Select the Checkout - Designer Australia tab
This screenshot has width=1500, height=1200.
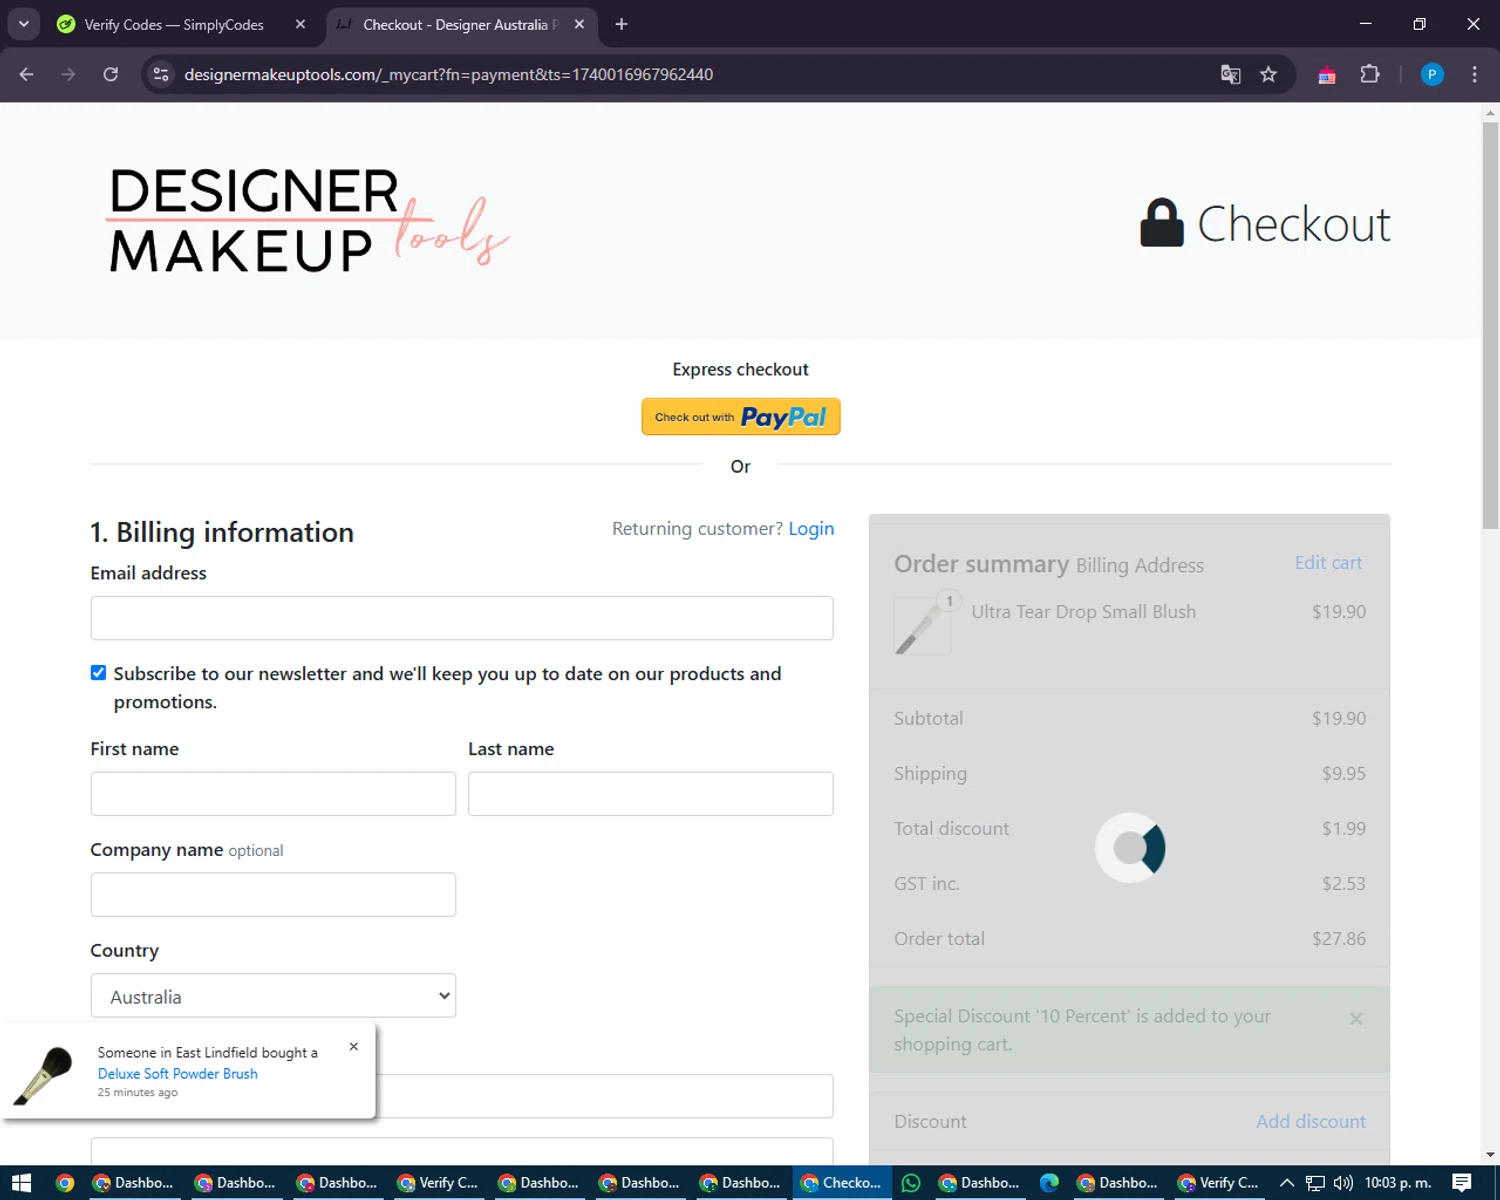tap(462, 24)
